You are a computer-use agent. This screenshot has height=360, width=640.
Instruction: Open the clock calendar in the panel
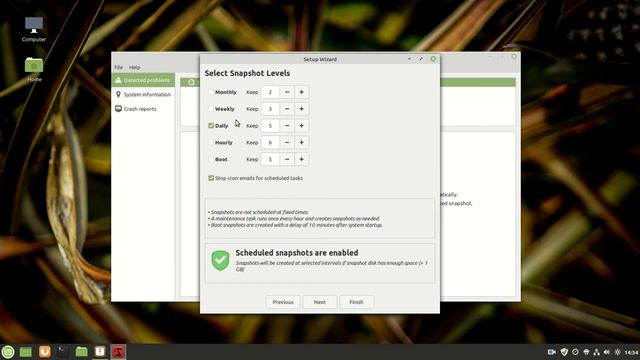pyautogui.click(x=631, y=352)
